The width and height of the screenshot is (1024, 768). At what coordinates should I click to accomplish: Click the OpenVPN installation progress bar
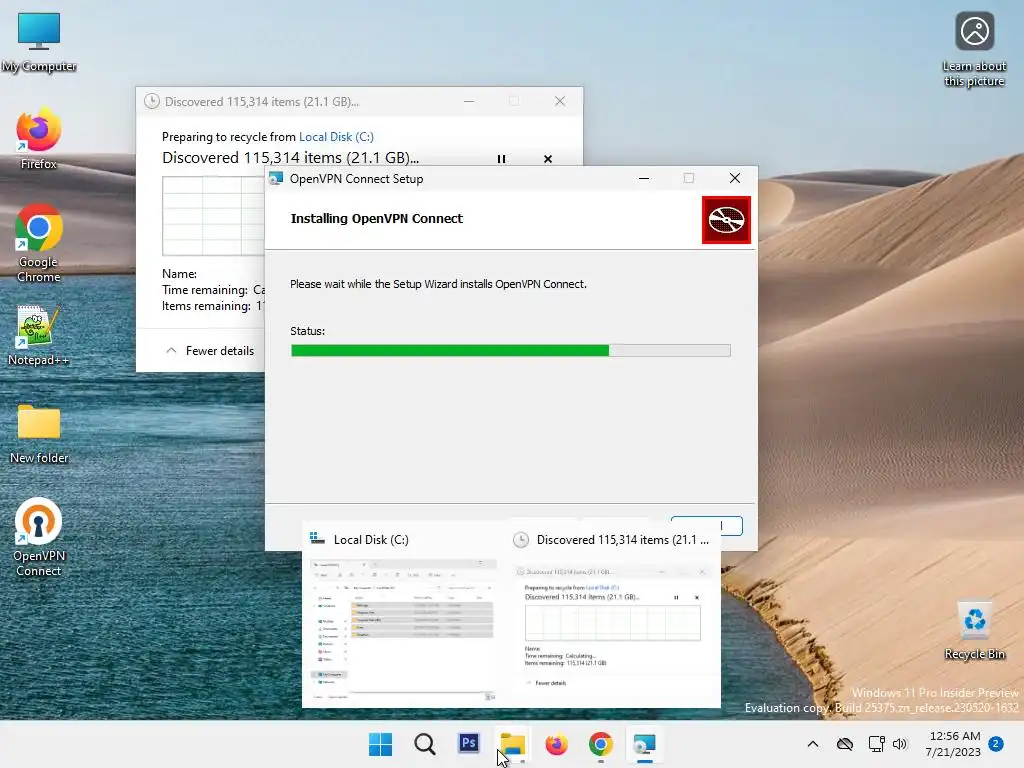(x=511, y=351)
